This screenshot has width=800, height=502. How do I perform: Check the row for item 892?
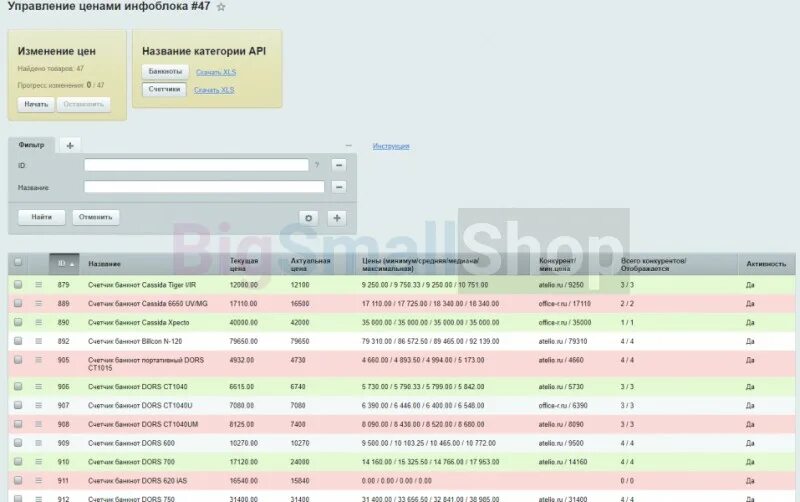click(x=18, y=341)
